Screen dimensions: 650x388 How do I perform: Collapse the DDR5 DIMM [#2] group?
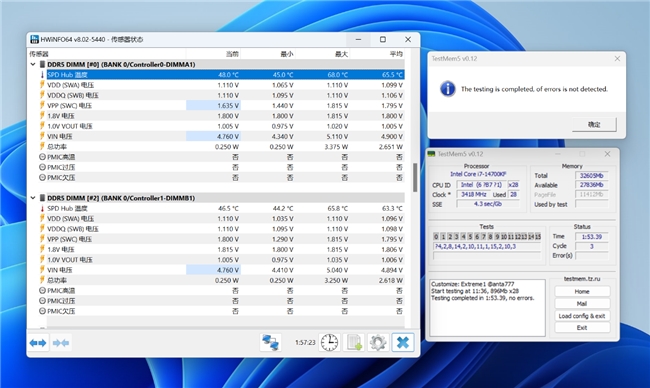[33, 198]
